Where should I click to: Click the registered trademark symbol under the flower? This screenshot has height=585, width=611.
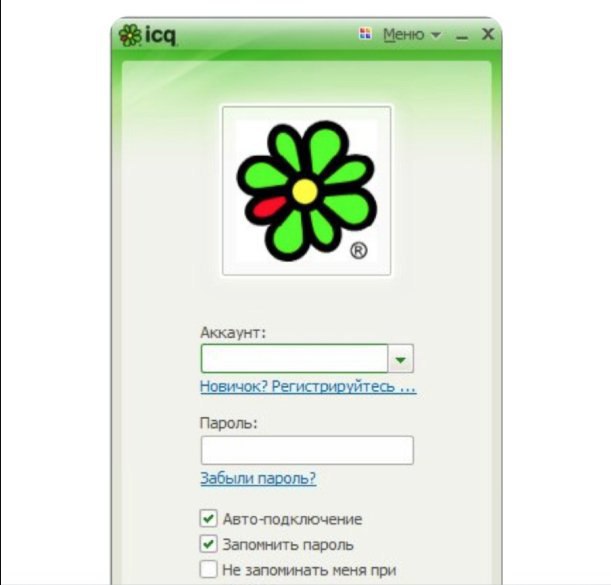coord(358,251)
